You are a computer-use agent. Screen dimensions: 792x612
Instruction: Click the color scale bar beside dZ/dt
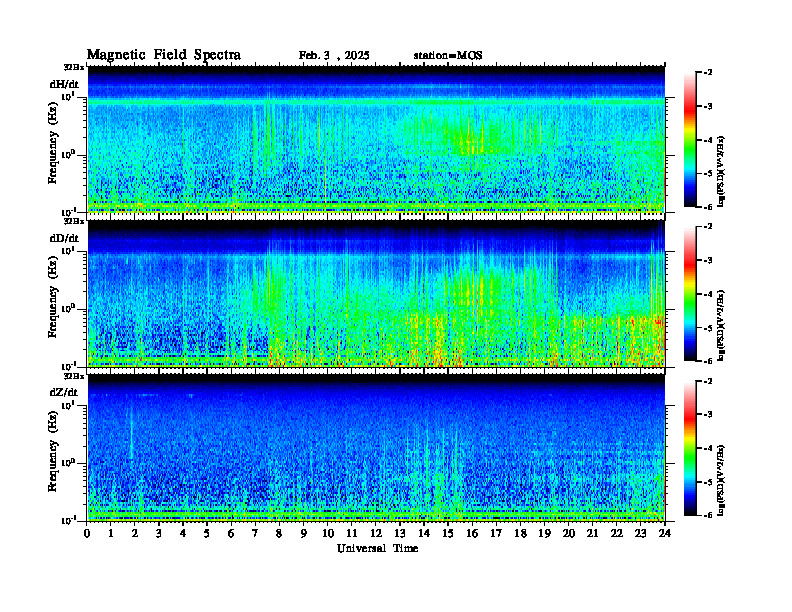coord(690,448)
